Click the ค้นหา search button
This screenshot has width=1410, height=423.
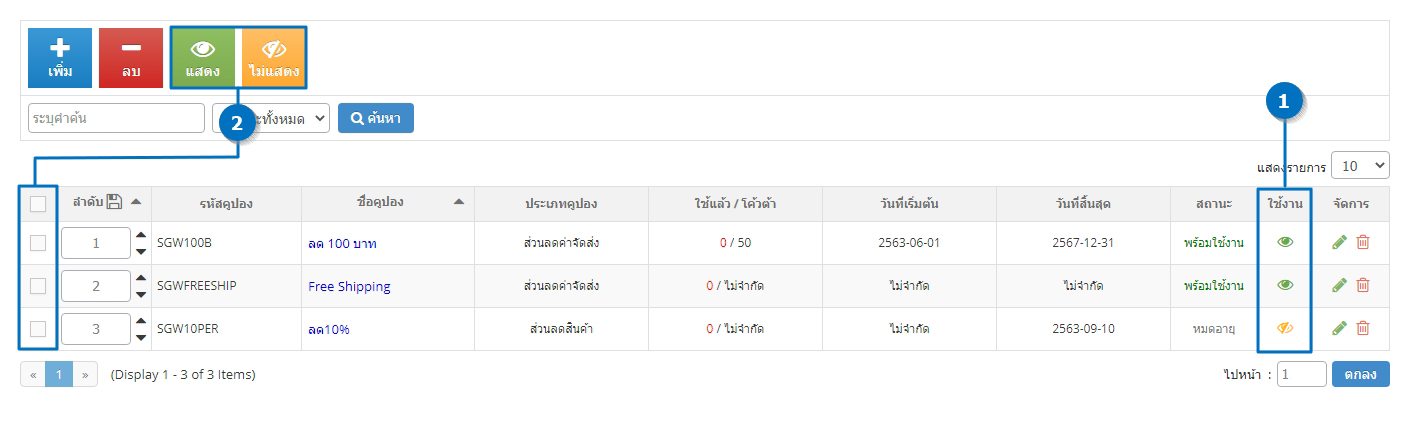(x=376, y=118)
